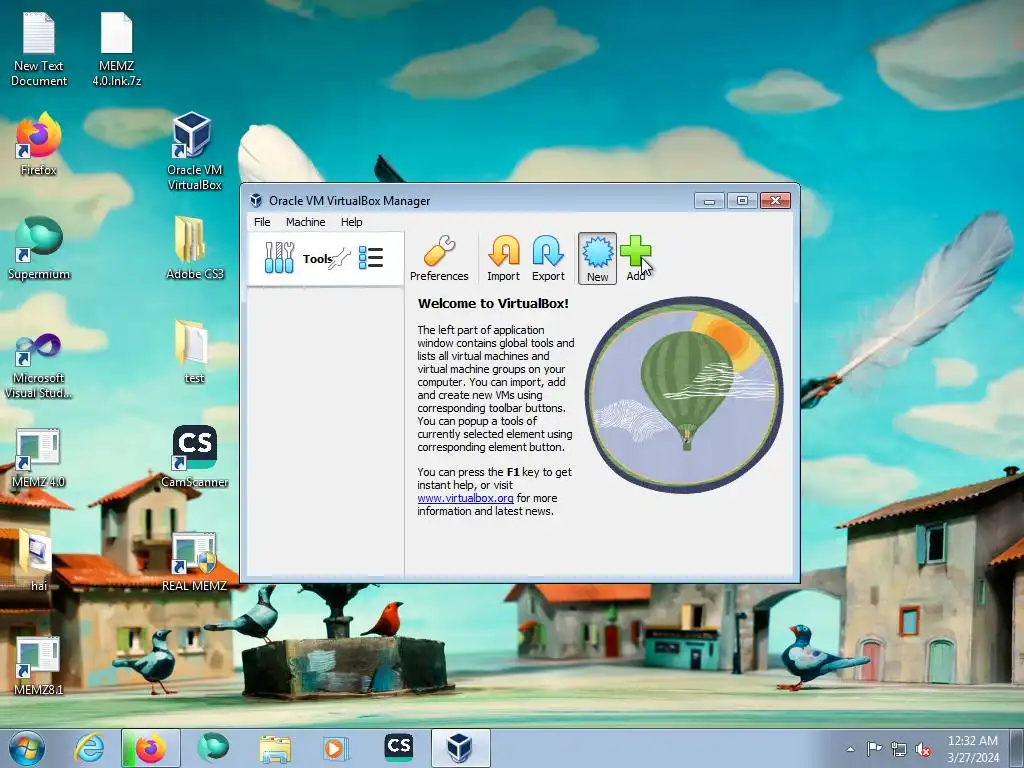
Task: Select the MEMZ 4.0.lnk.7z desktop file
Action: pos(116,50)
